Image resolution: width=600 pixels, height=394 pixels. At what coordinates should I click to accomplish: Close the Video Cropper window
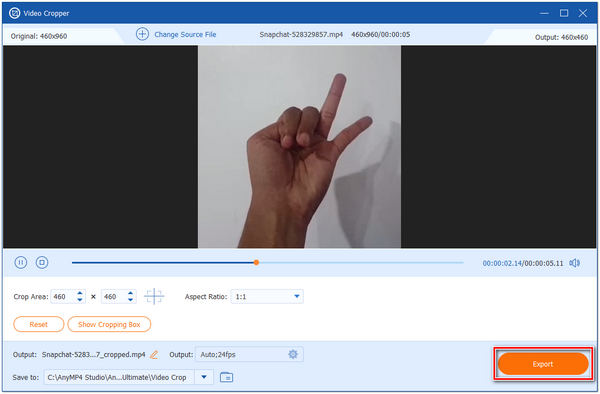point(583,13)
